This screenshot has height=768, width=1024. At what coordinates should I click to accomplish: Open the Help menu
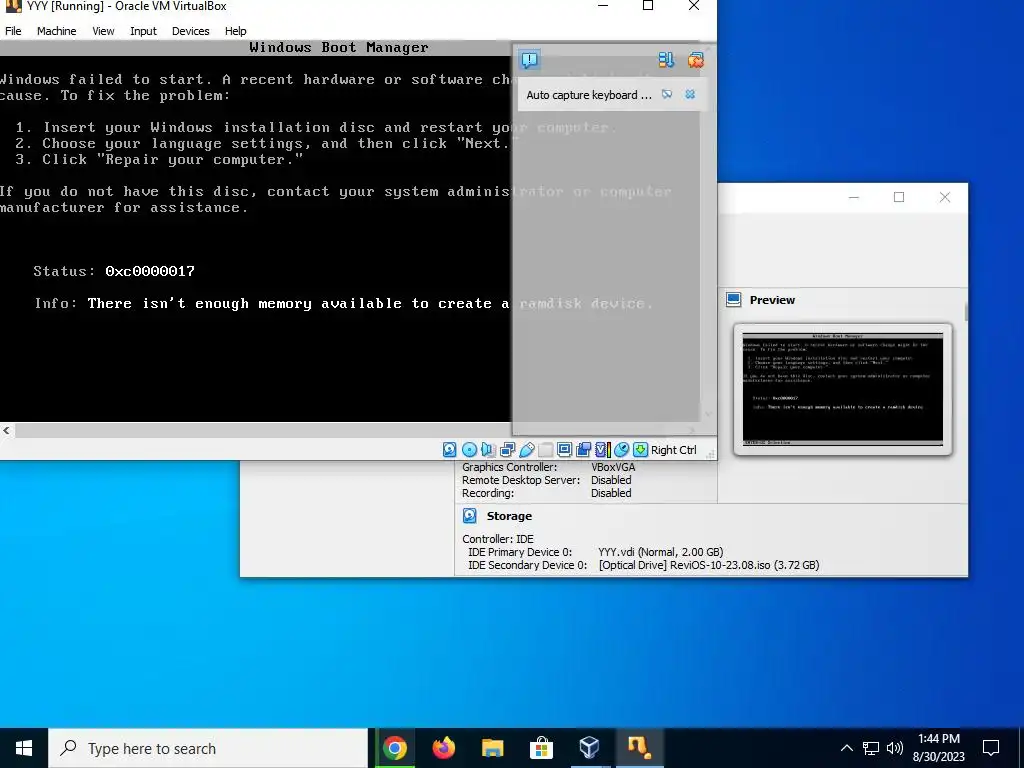235,31
